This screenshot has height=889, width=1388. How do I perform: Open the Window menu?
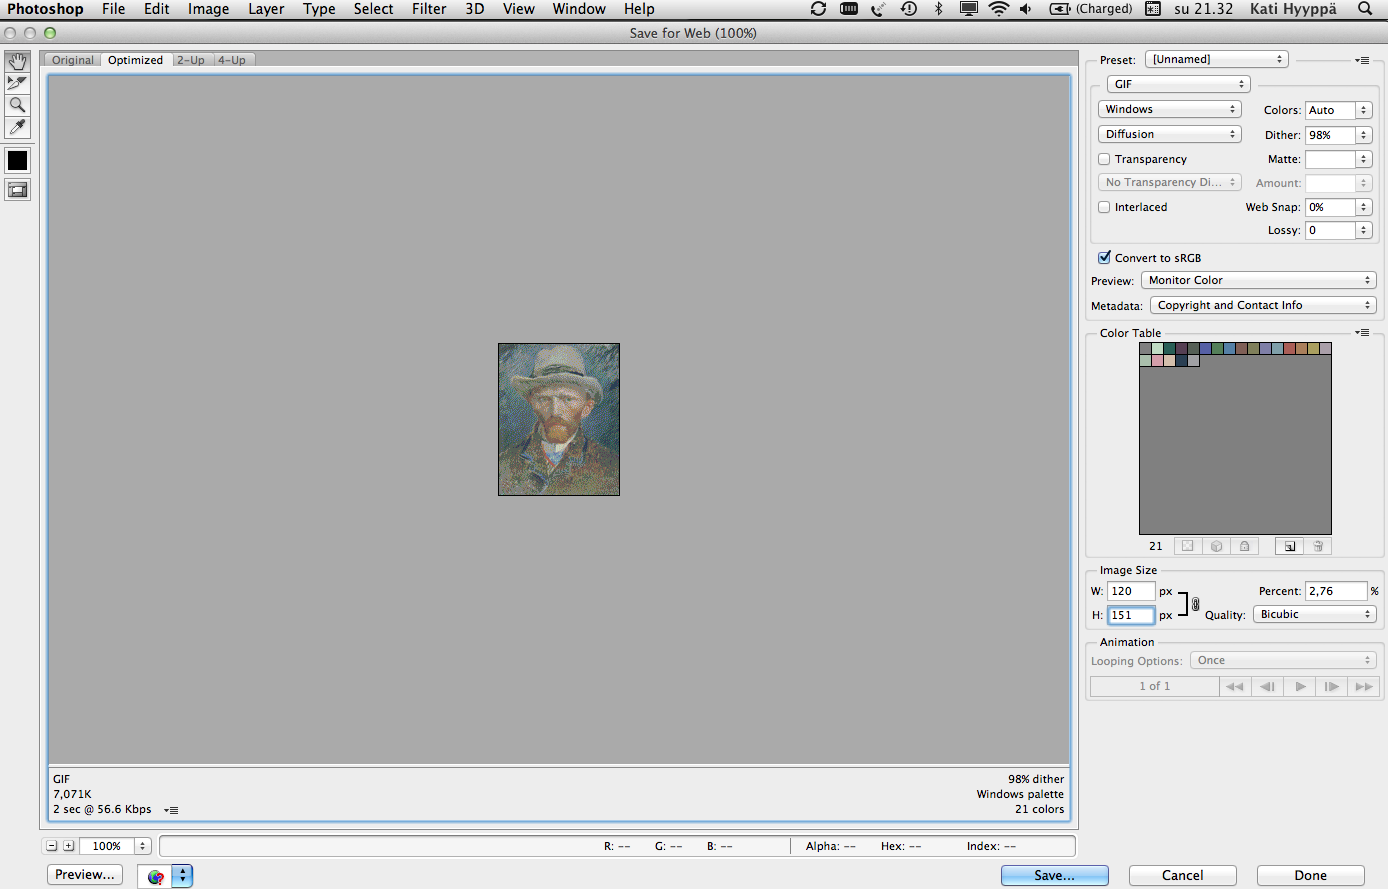coord(579,9)
